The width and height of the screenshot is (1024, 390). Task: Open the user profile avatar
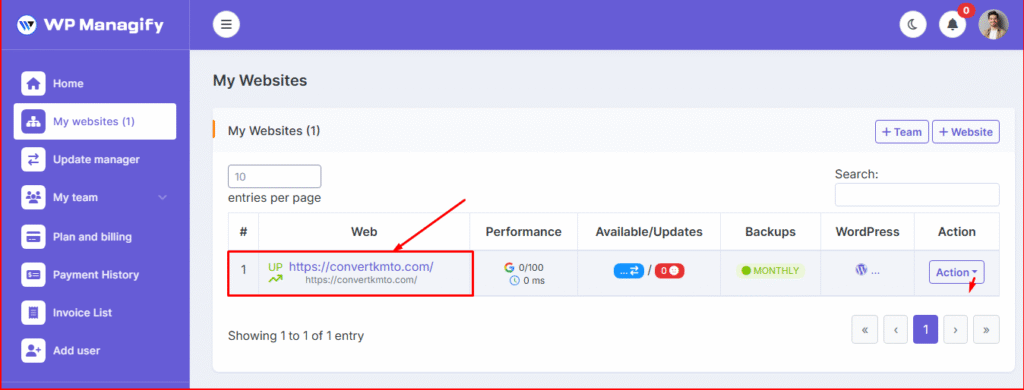(993, 25)
